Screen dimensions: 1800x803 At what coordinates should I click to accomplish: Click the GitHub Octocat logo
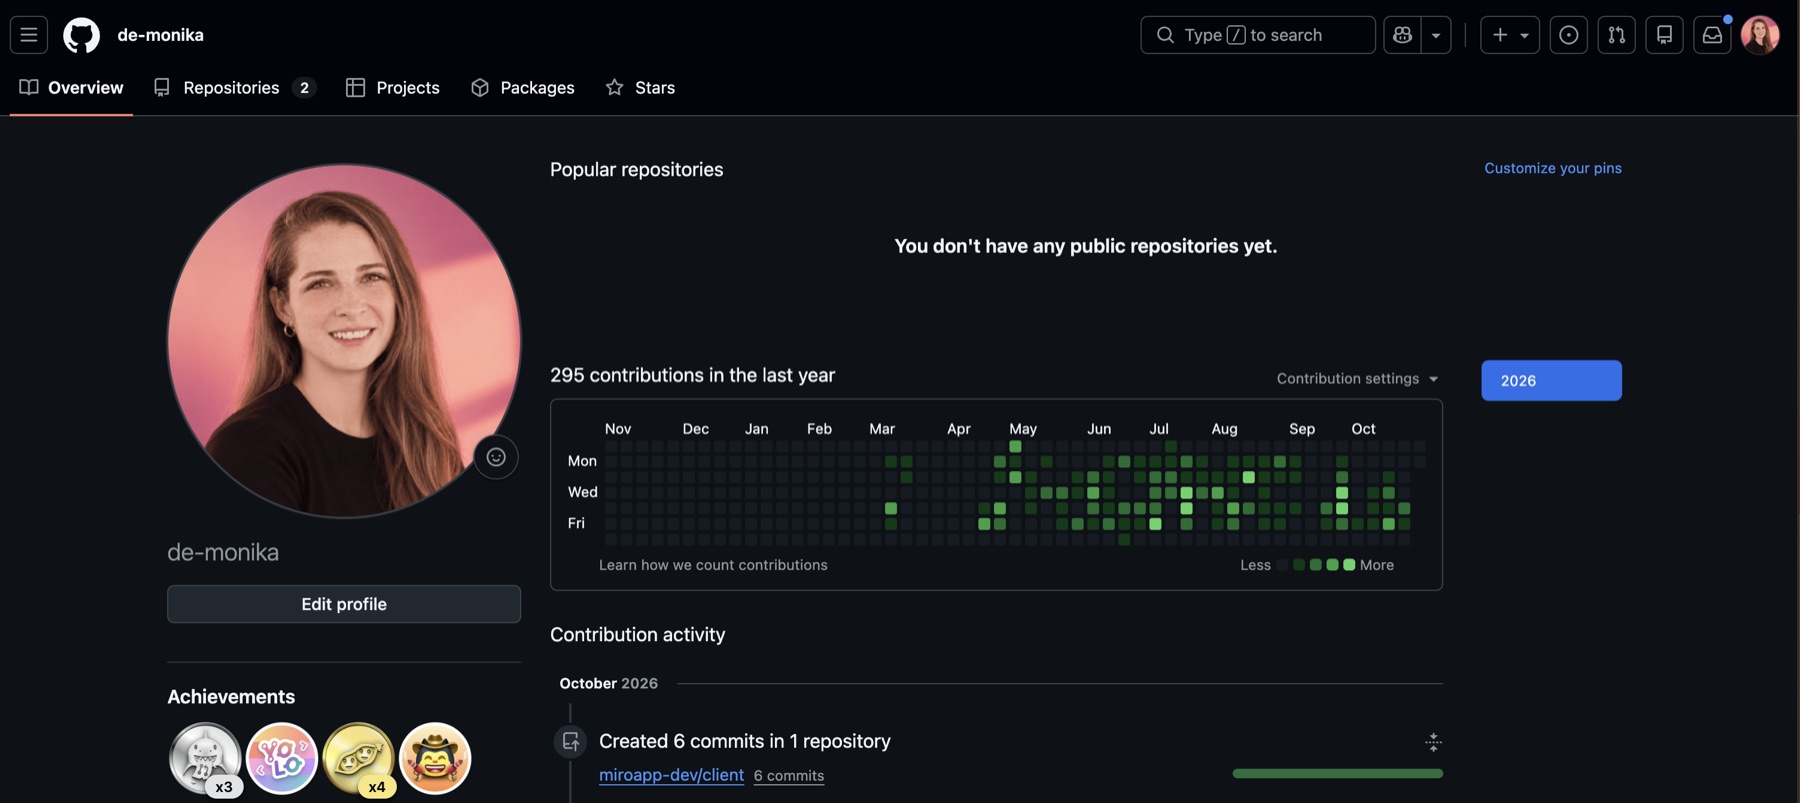point(82,35)
